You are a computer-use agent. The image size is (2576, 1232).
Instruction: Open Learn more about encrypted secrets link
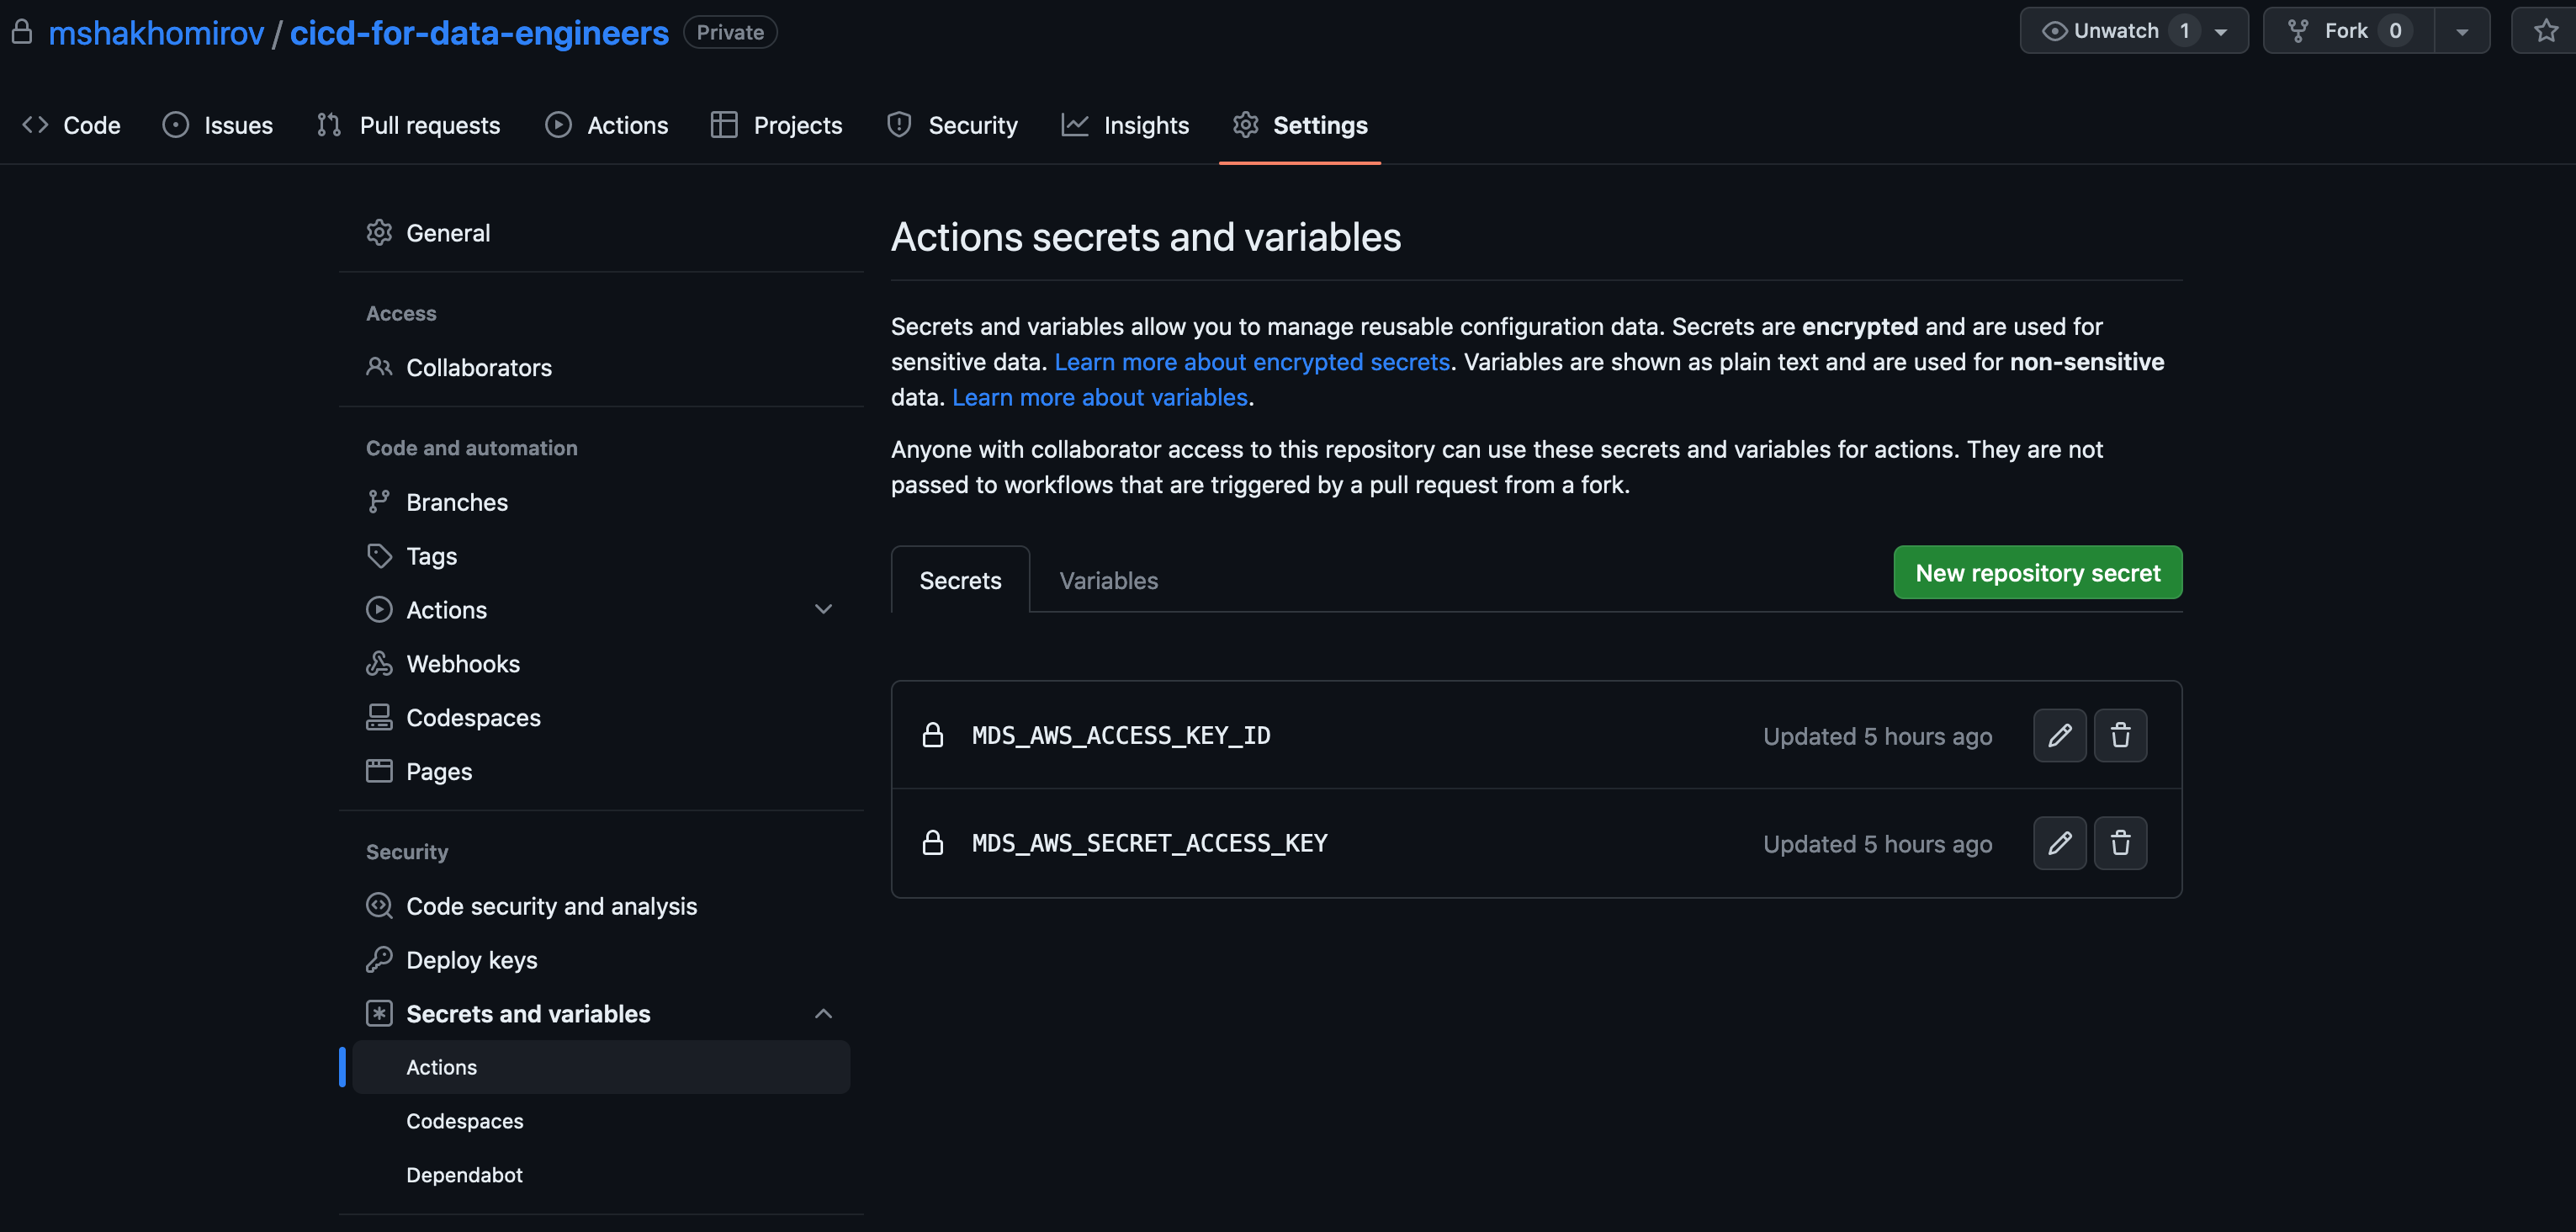1251,362
